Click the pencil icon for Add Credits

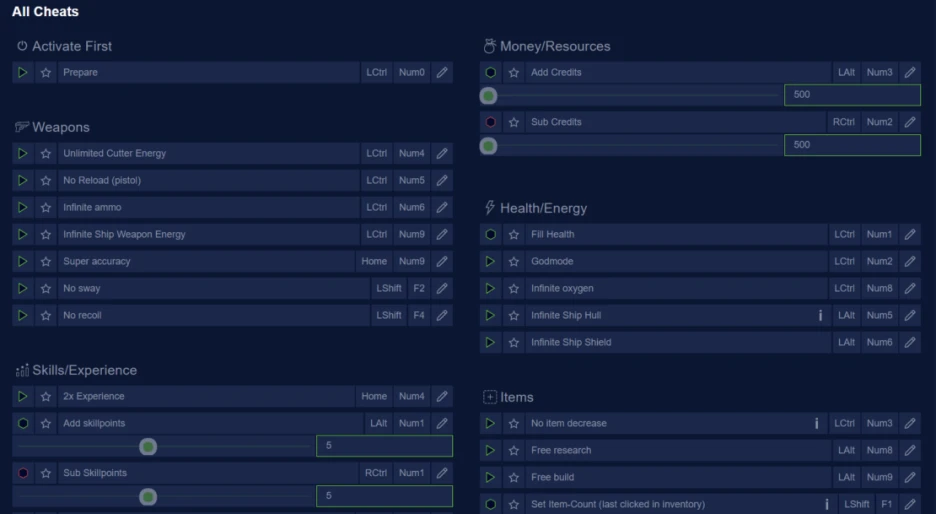coord(910,72)
